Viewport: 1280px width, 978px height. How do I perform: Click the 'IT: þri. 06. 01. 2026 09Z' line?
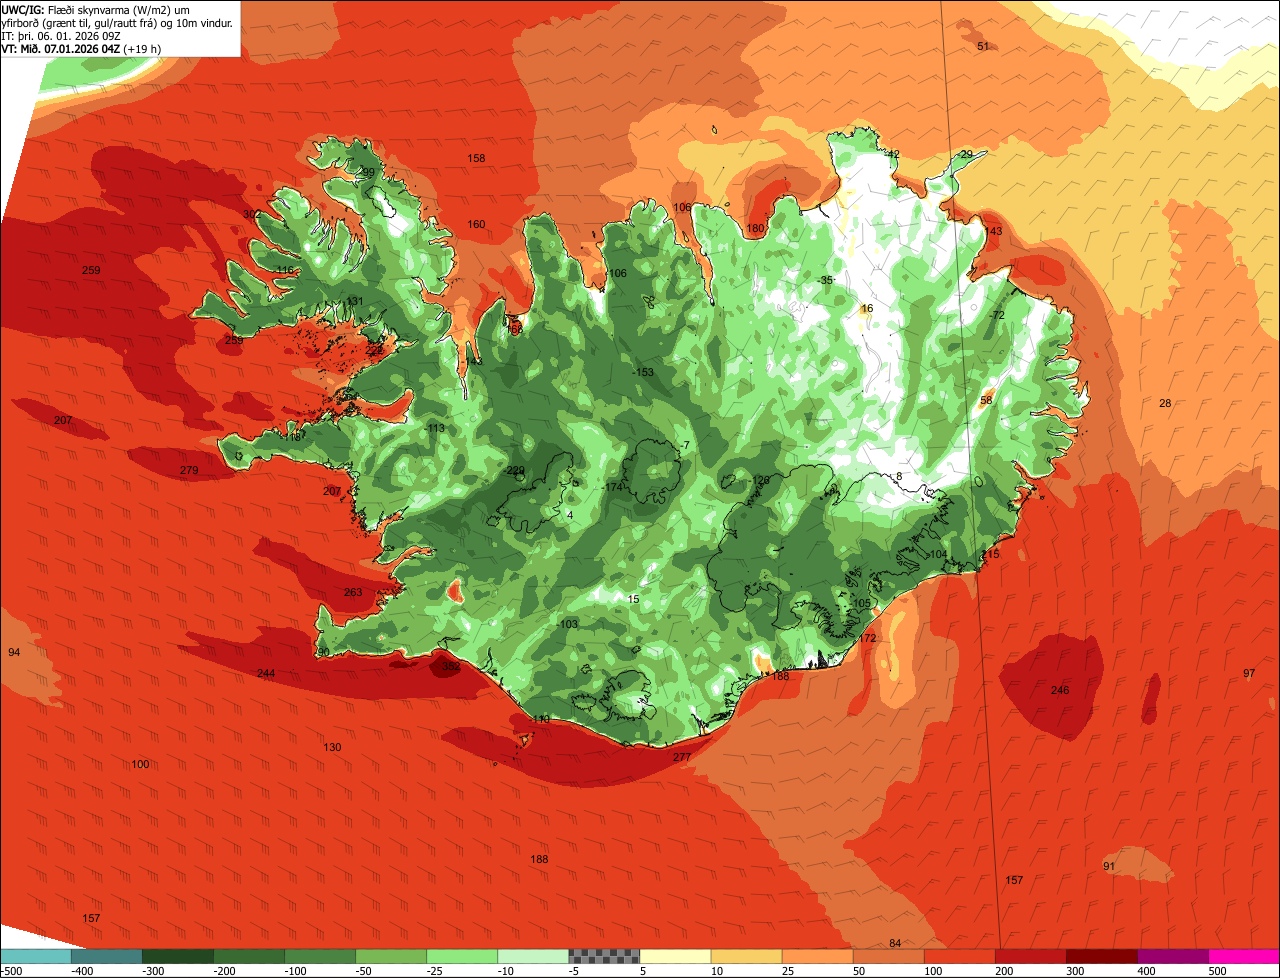coord(62,35)
